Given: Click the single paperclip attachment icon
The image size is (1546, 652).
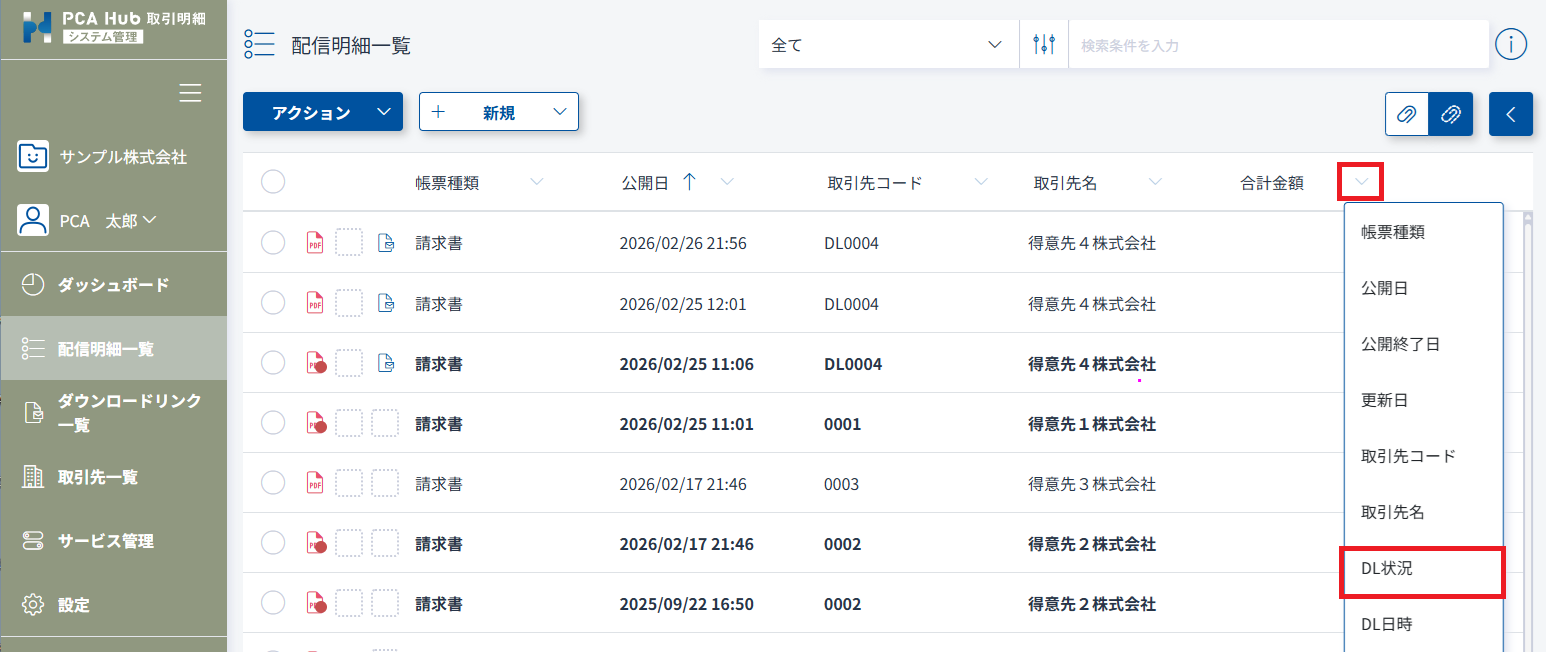Looking at the screenshot, I should click(x=1406, y=114).
